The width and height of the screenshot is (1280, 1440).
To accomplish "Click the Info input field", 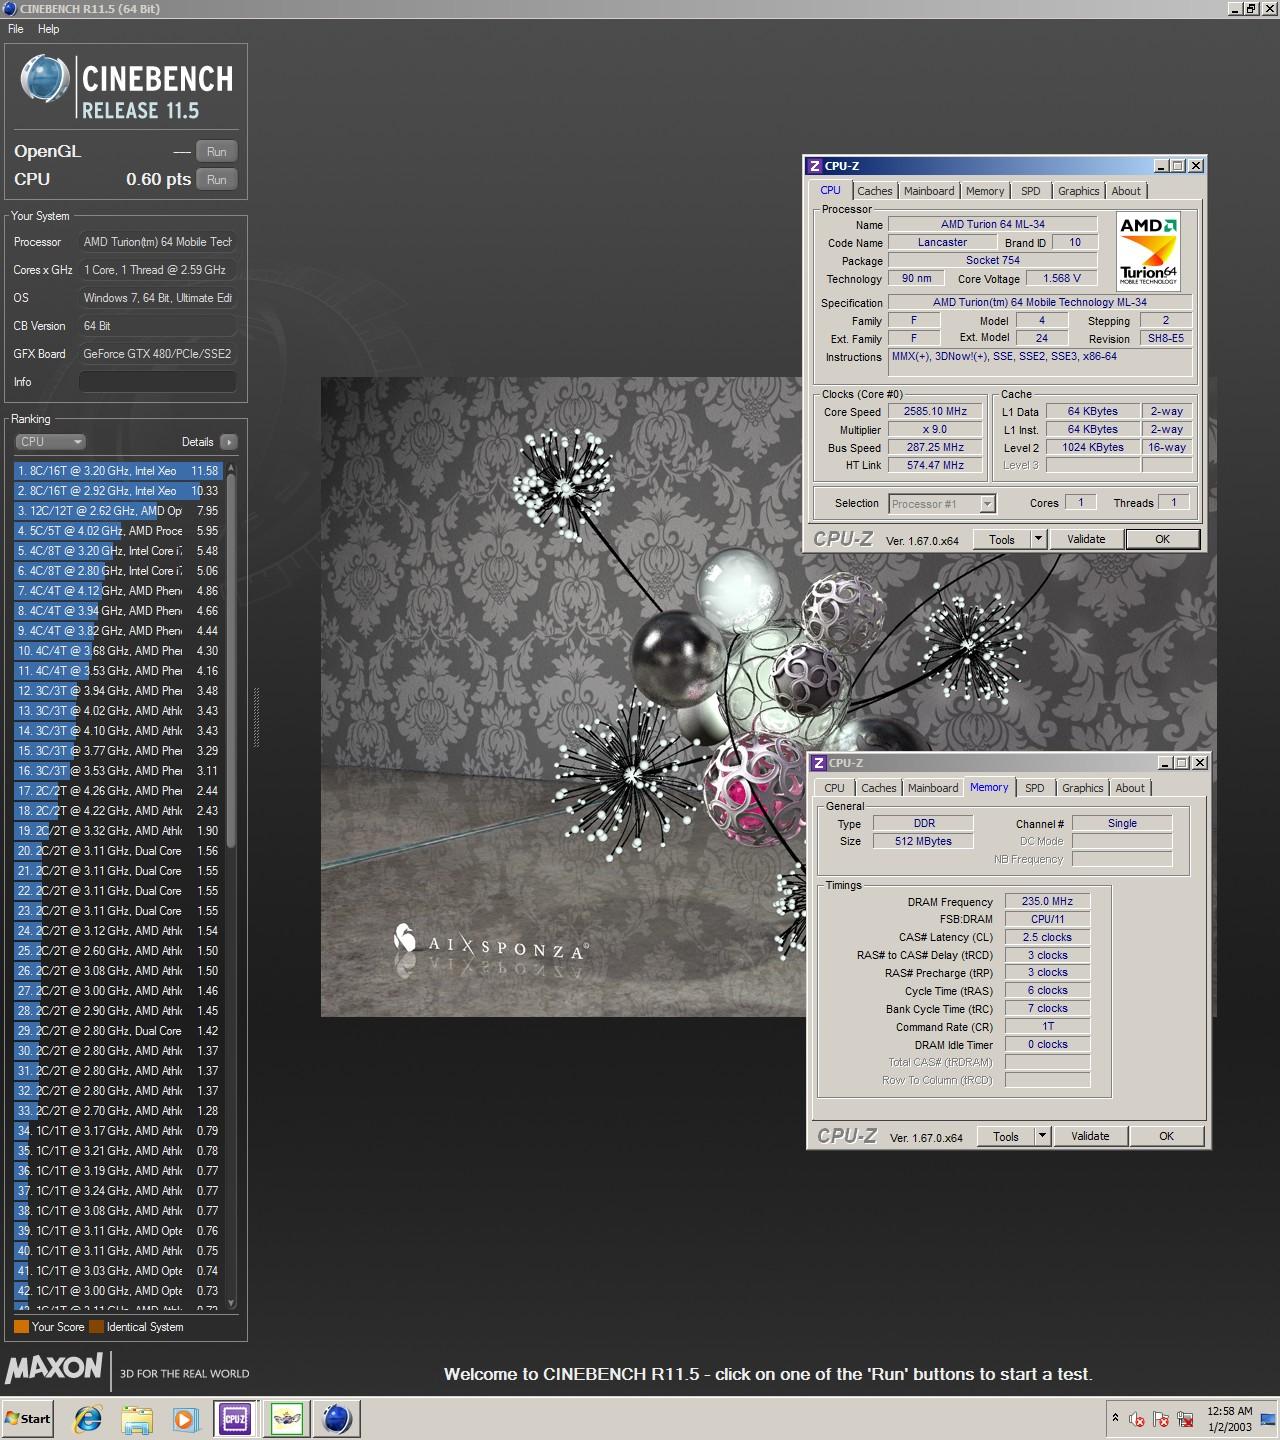I will point(158,382).
